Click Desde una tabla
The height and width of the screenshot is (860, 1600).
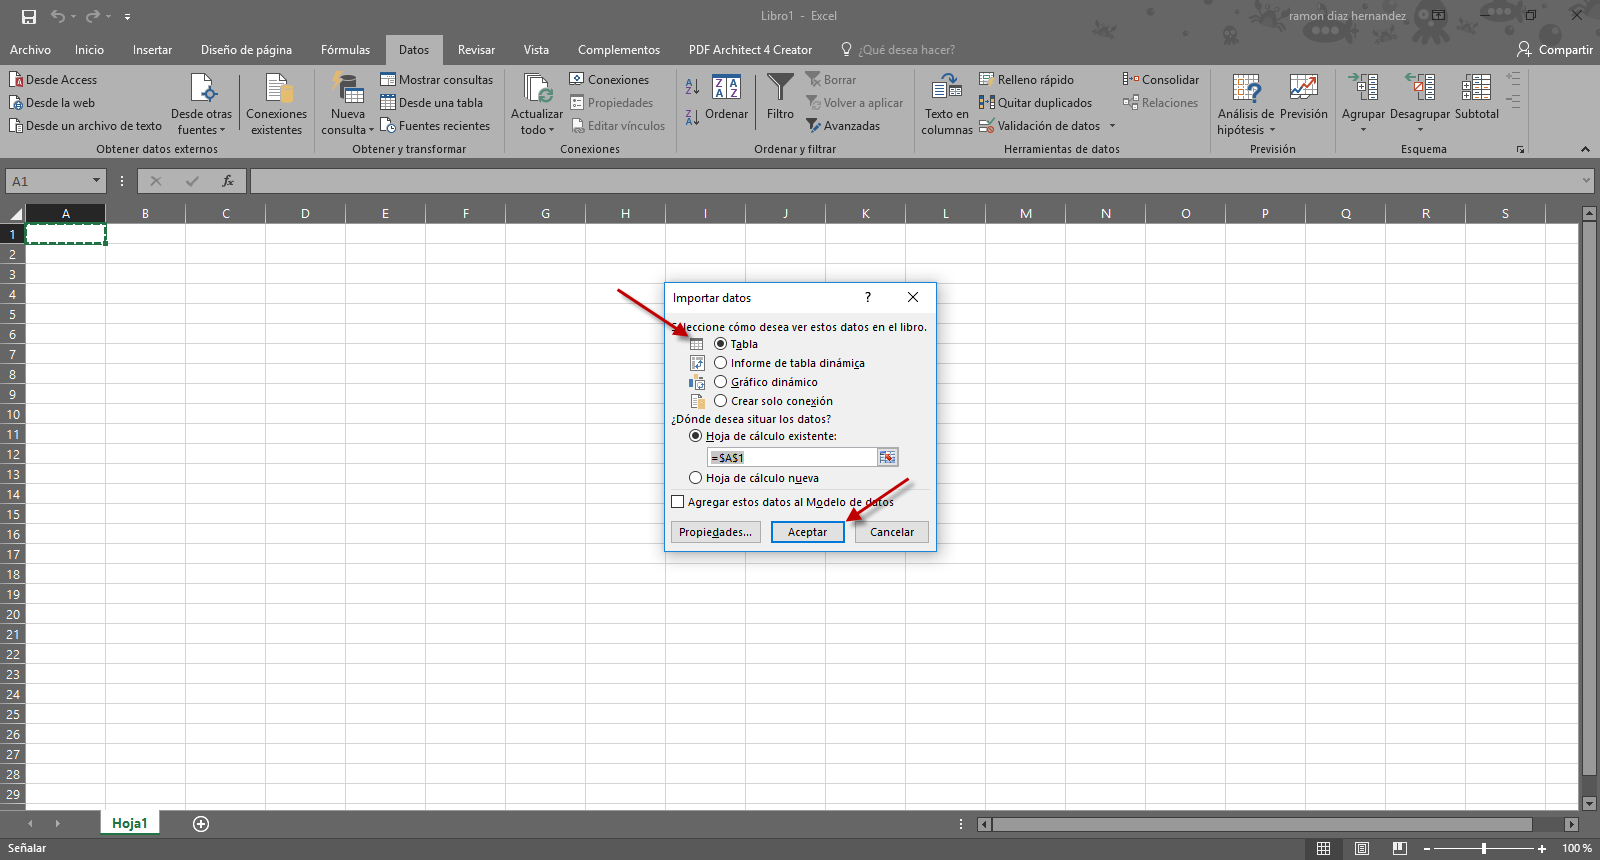click(432, 103)
